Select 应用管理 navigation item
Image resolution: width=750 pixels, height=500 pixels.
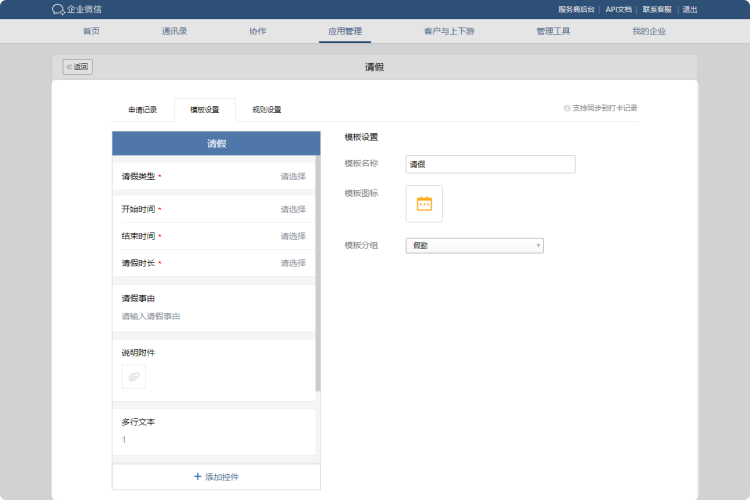(345, 31)
